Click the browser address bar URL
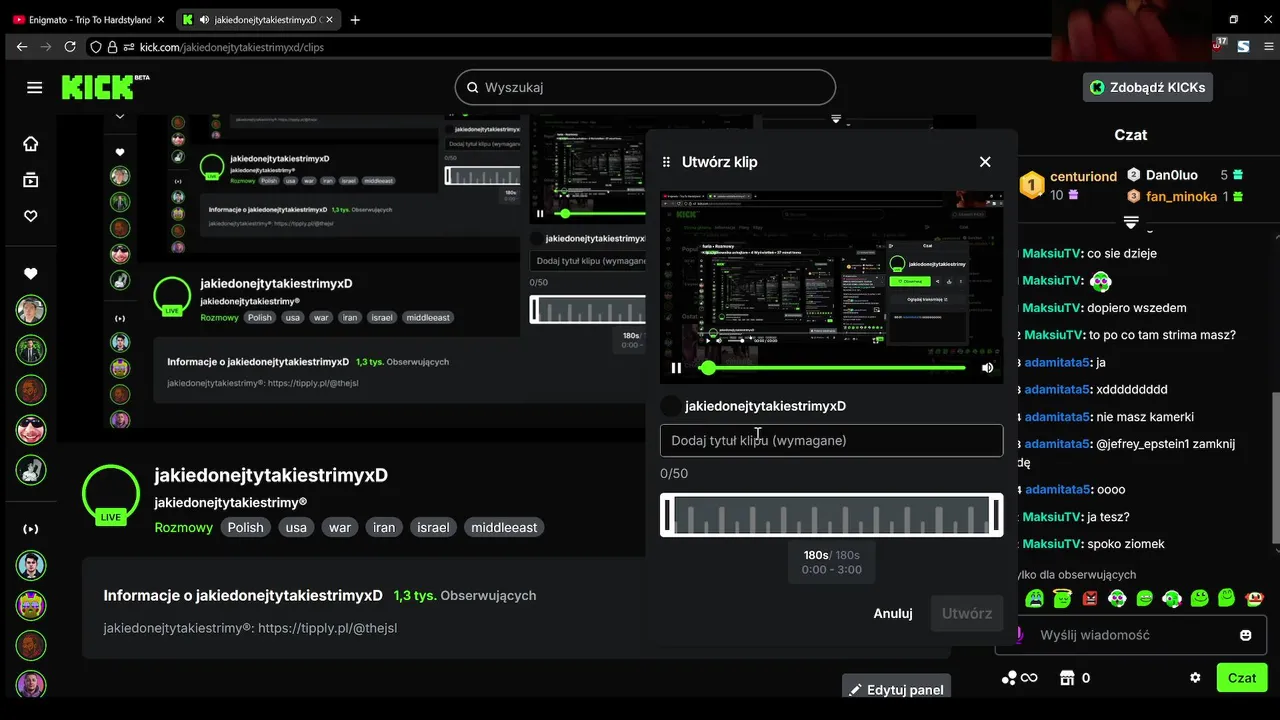This screenshot has width=1280, height=720. (x=232, y=47)
